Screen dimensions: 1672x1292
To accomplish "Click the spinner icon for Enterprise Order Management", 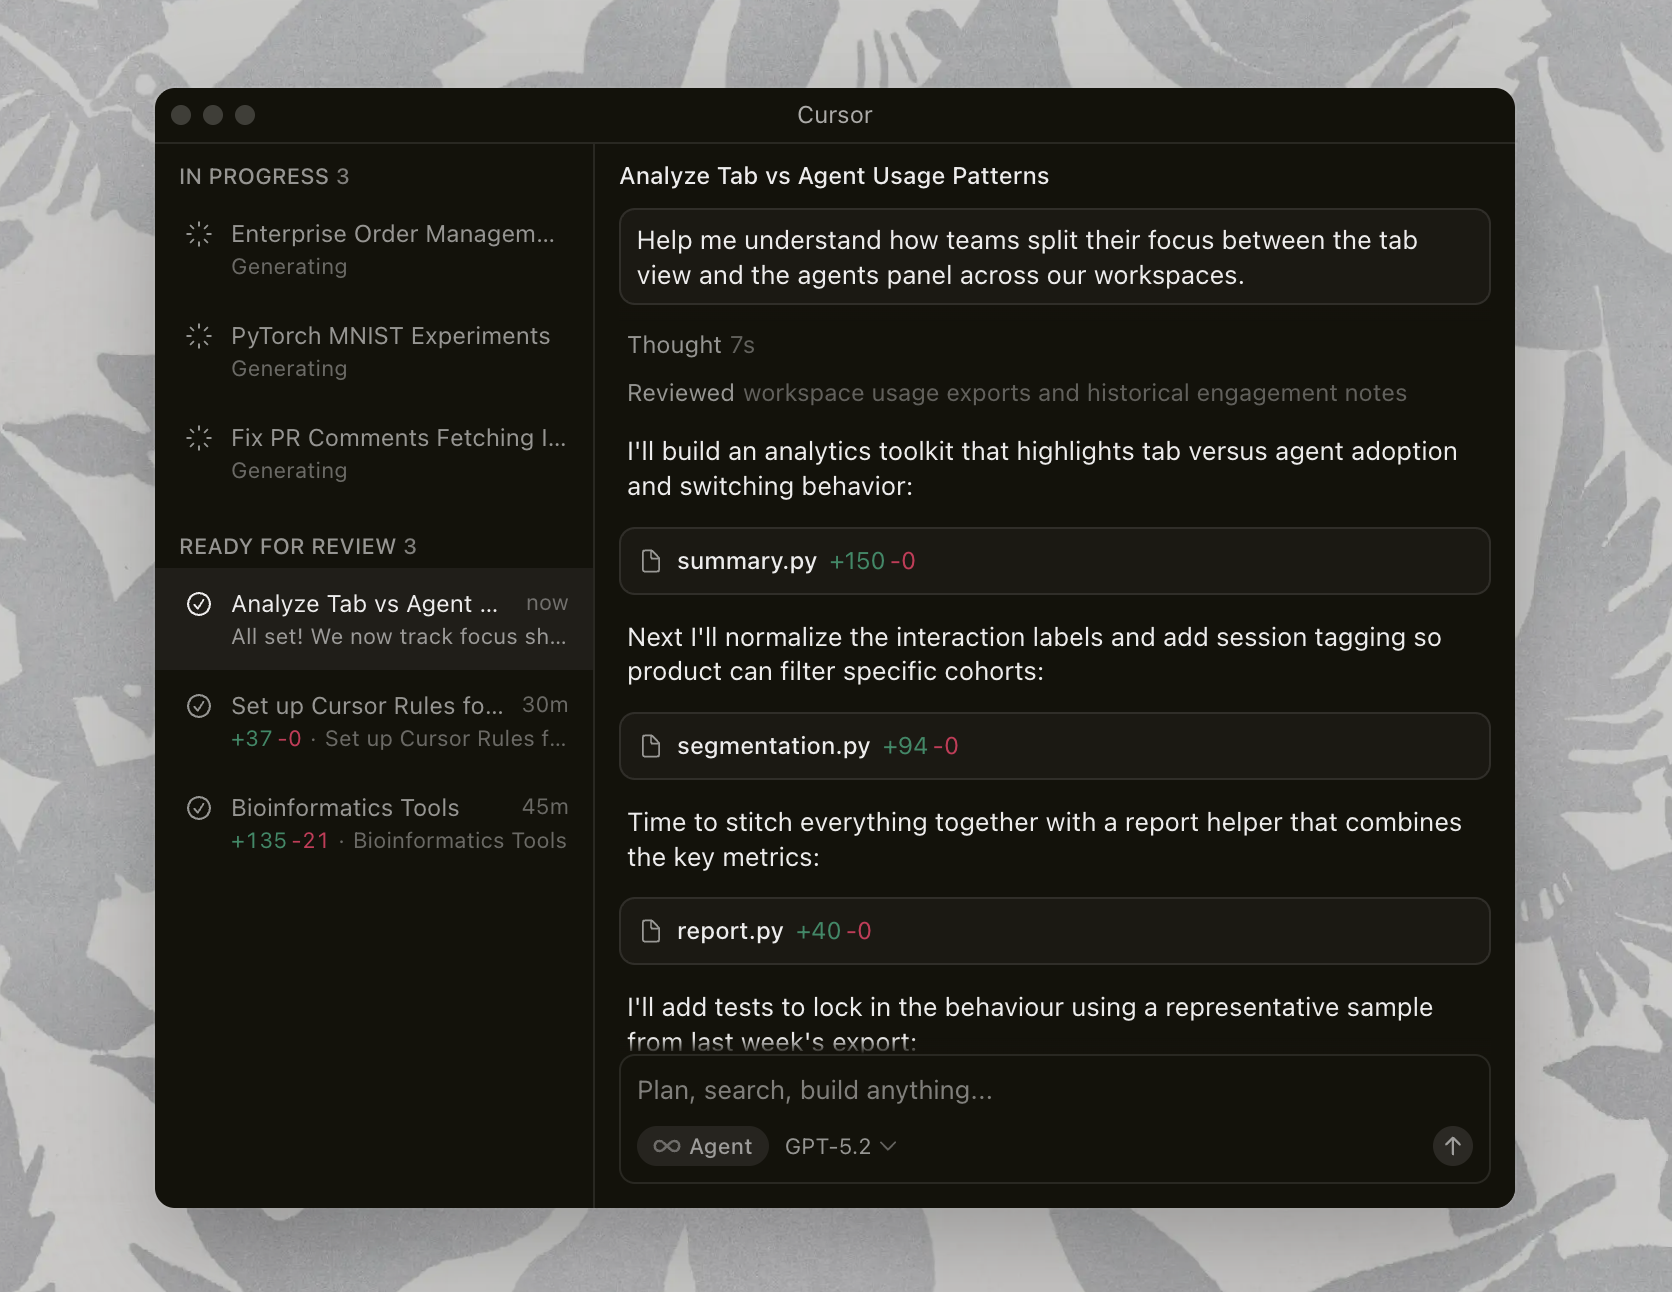I will pyautogui.click(x=199, y=234).
